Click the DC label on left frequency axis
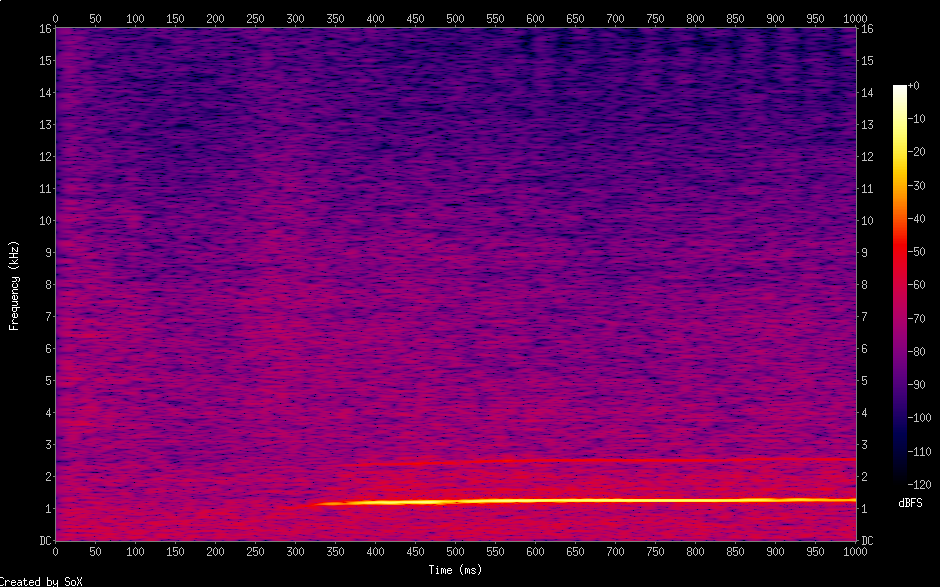The height and width of the screenshot is (587, 940). click(44, 540)
